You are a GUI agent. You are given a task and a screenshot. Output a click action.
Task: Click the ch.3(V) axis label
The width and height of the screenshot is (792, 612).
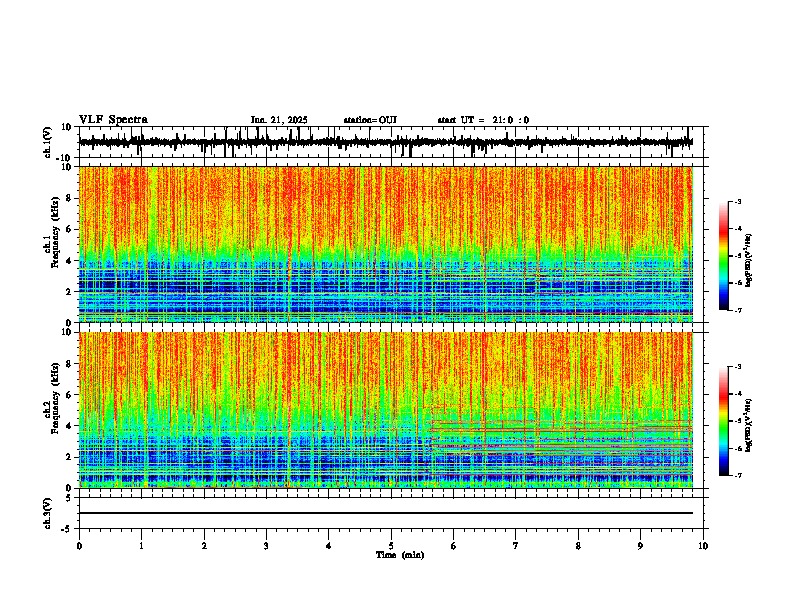pyautogui.click(x=47, y=513)
